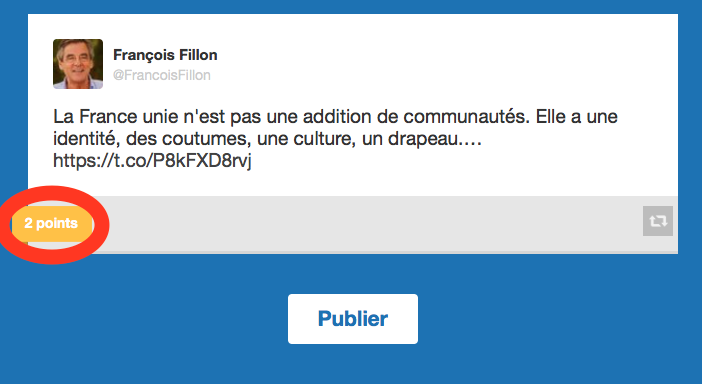702x384 pixels.
Task: Open the https://t.co/P8kFXD8rvj link
Action: click(152, 160)
